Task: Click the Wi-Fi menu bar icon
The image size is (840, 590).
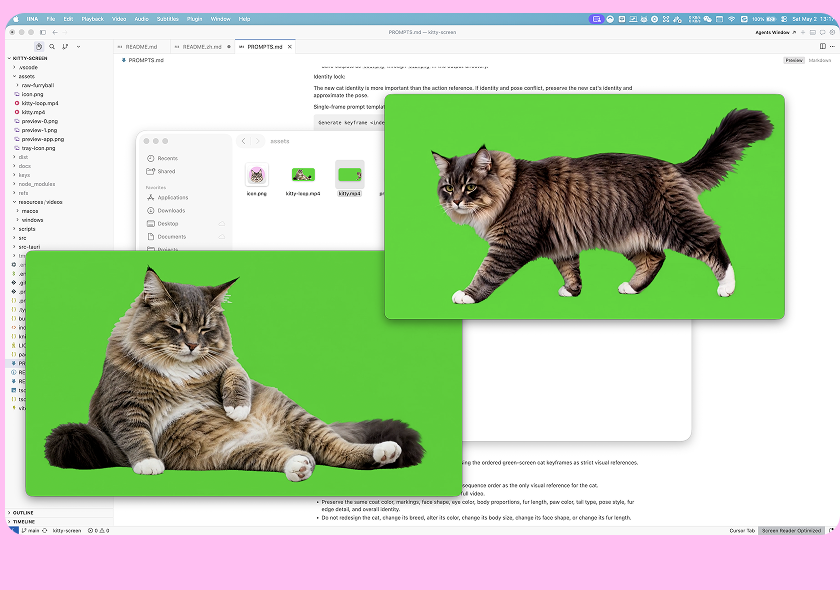Action: 731,19
